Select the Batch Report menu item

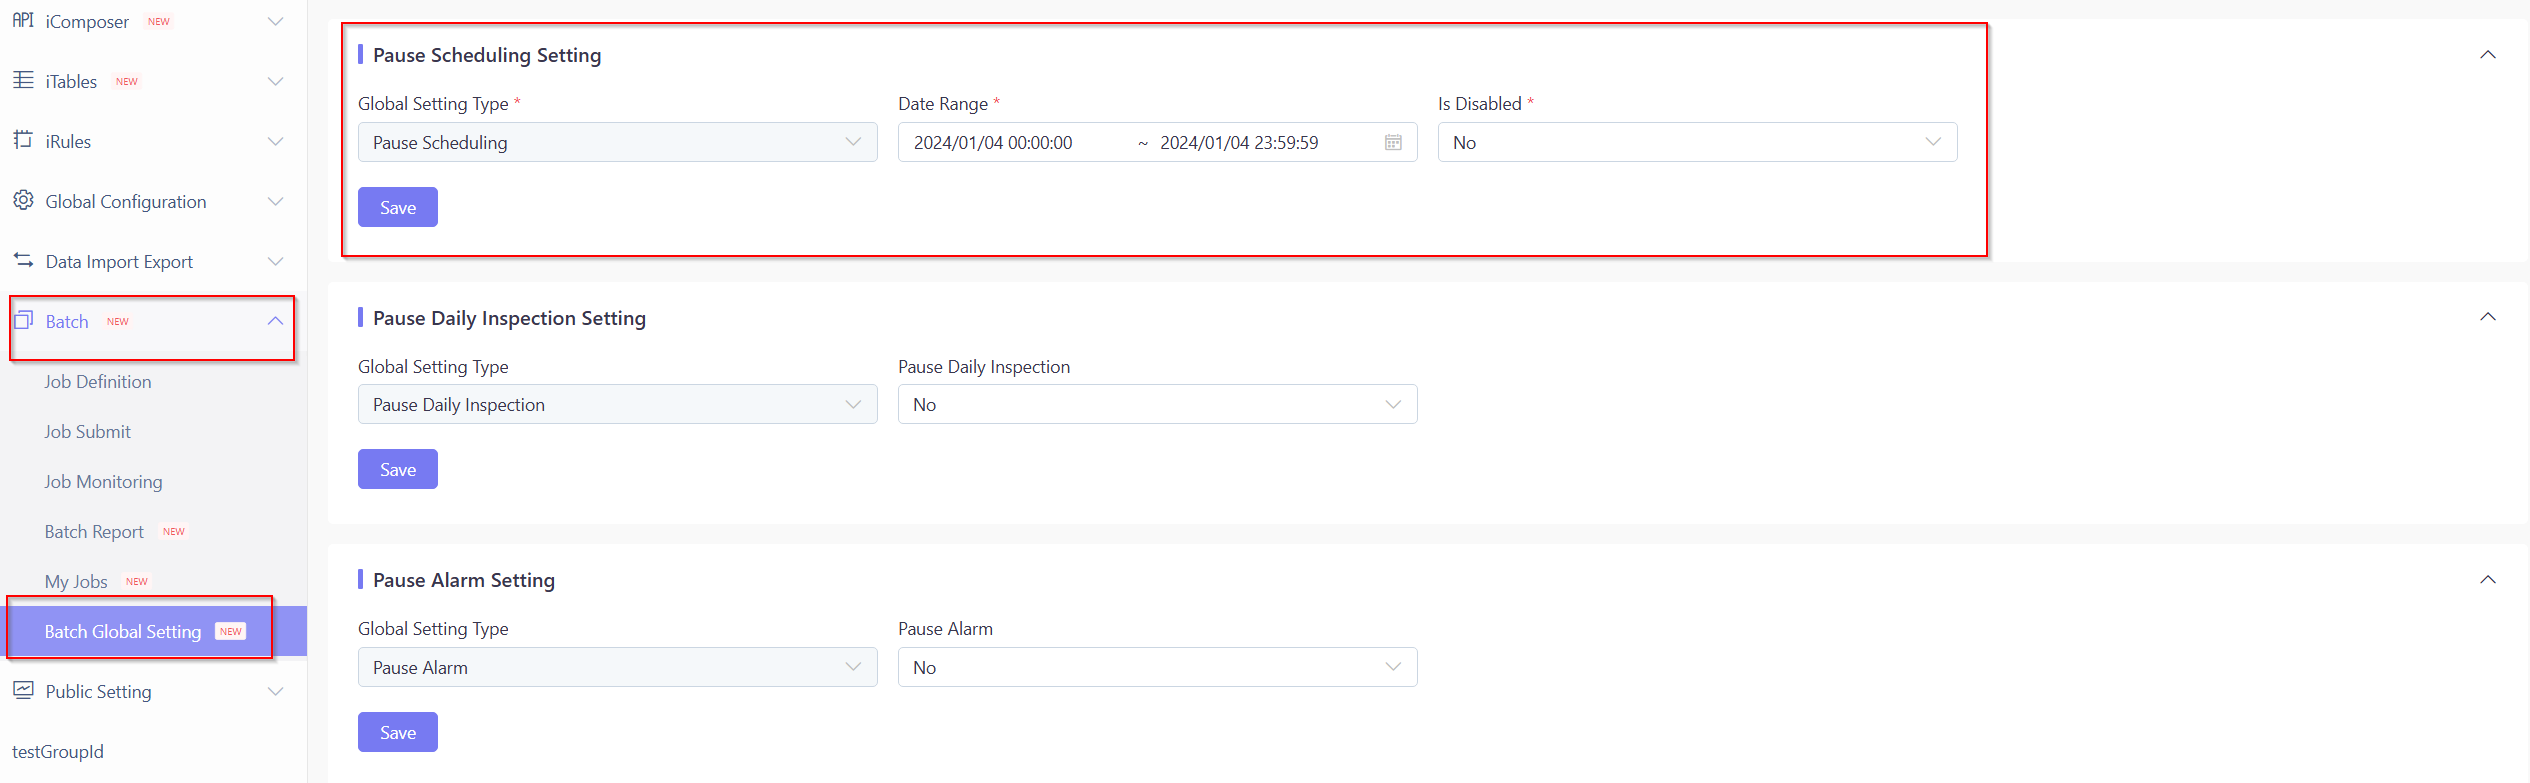click(94, 532)
